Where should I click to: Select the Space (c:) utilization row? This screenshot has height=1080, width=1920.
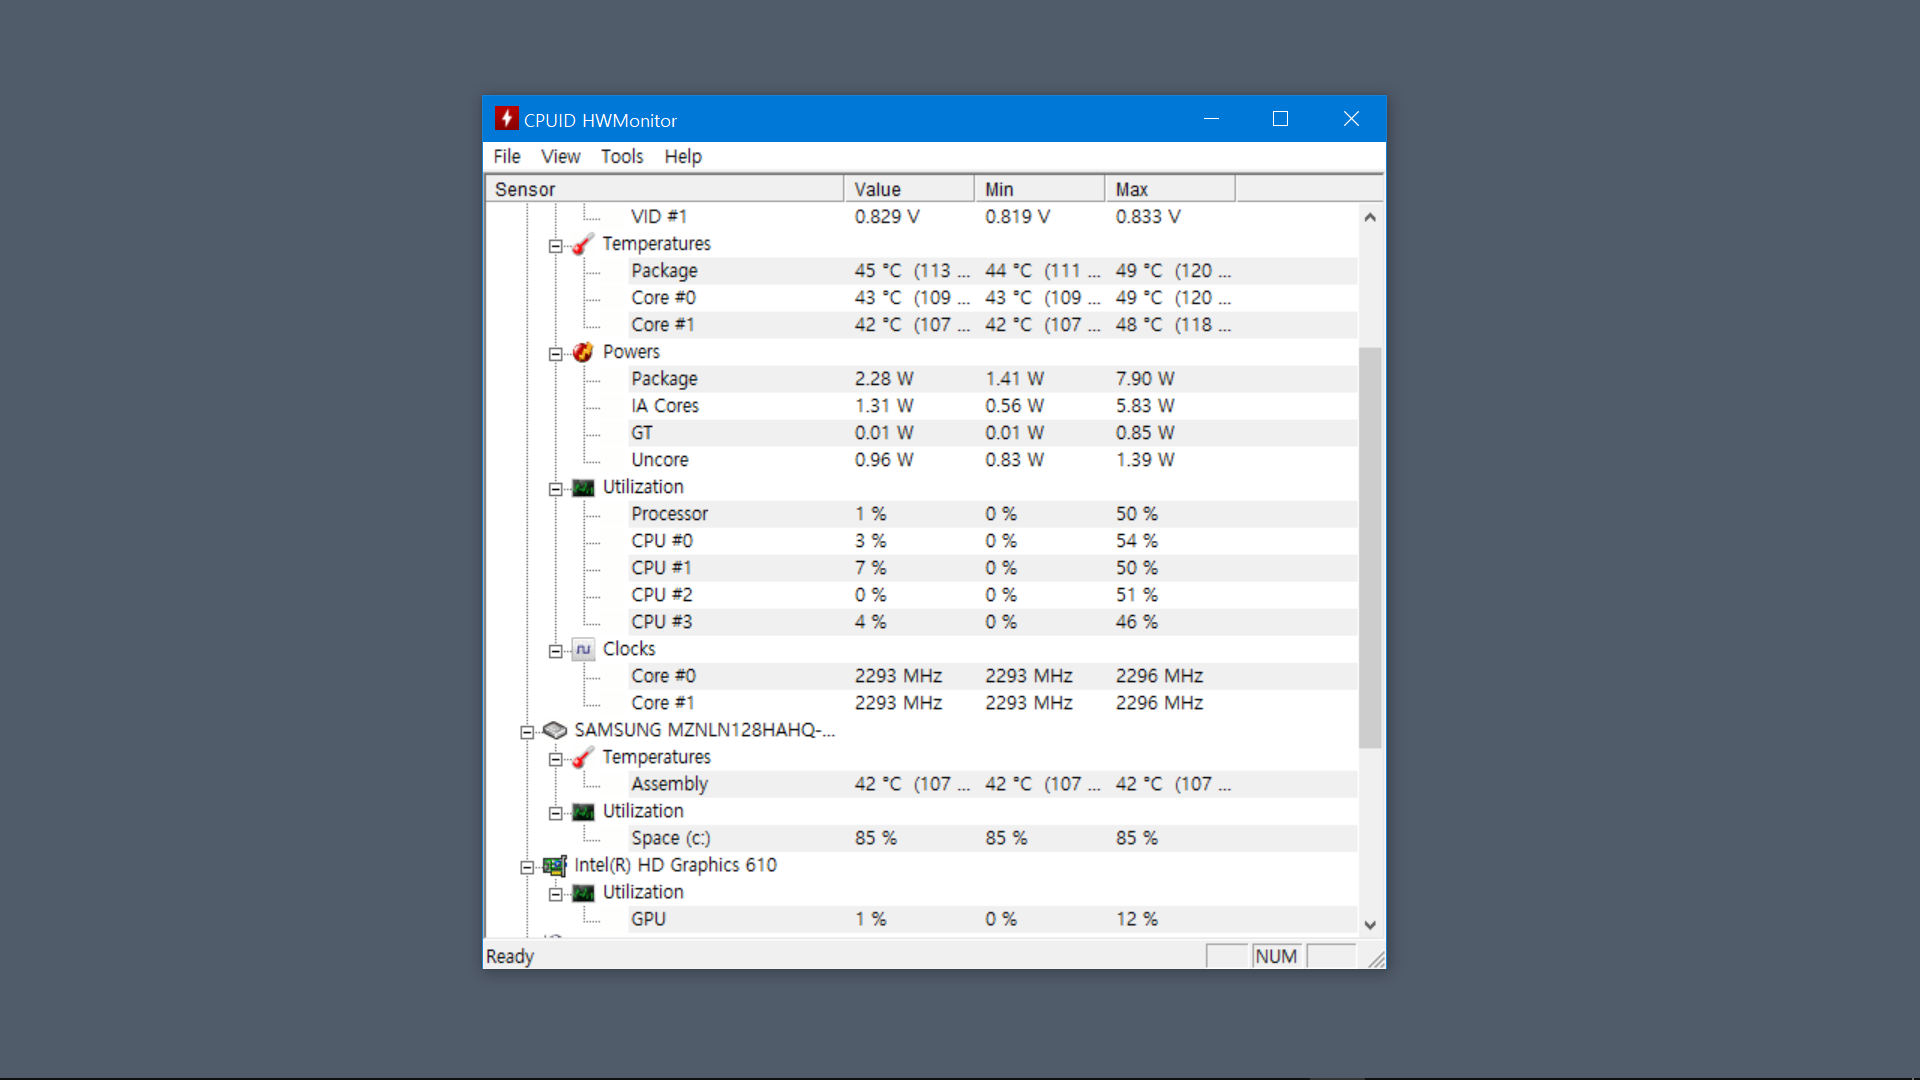tap(670, 838)
